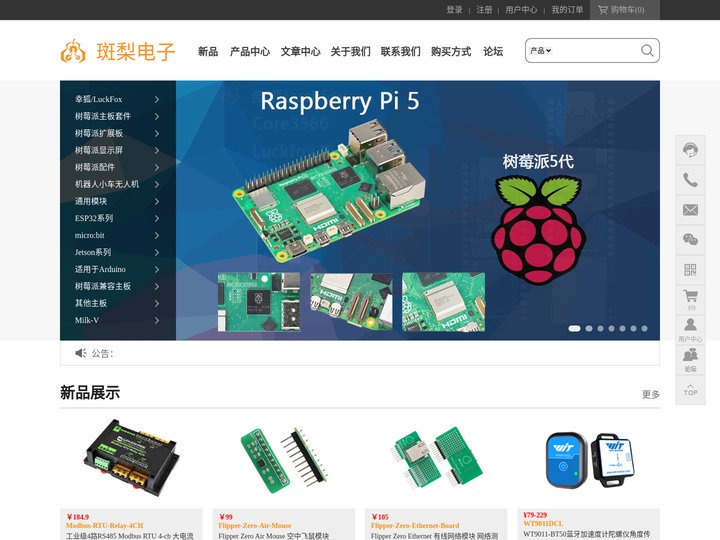This screenshot has width=720, height=540.
Task: Jump to top with TOP button
Action: coord(690,390)
